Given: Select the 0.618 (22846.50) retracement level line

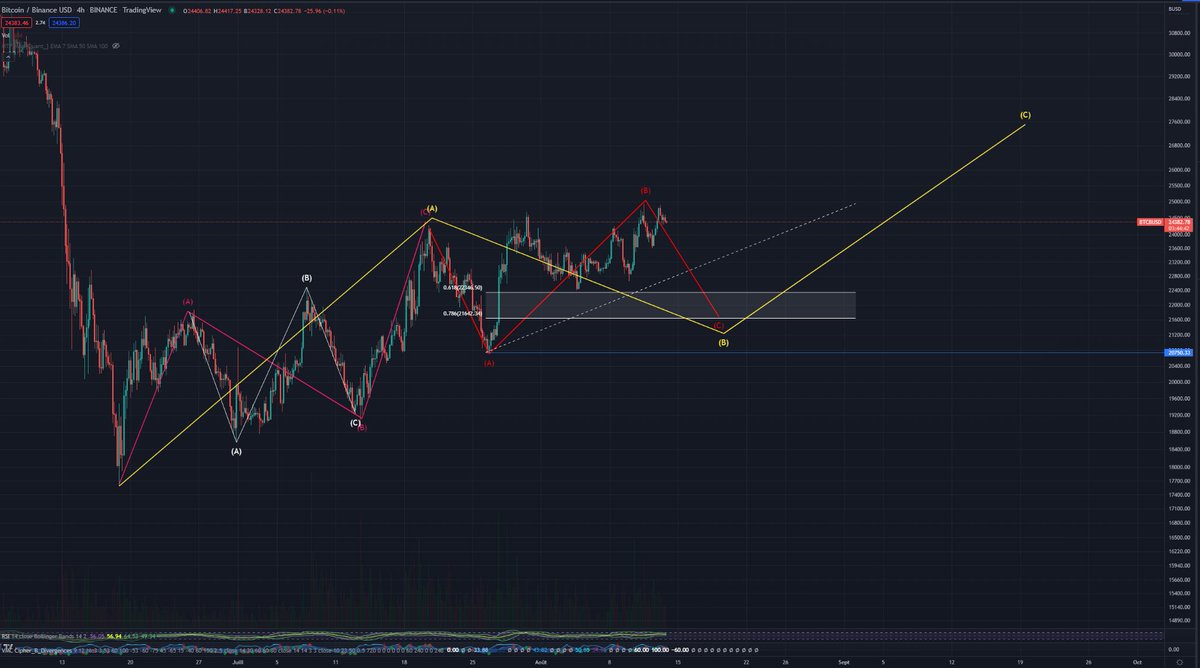Looking at the screenshot, I should pyautogui.click(x=460, y=287).
